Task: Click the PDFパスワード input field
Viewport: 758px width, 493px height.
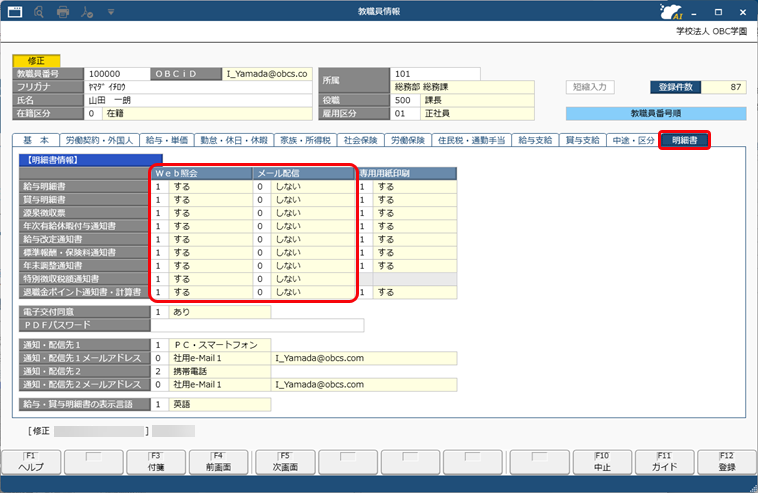Action: [258, 325]
